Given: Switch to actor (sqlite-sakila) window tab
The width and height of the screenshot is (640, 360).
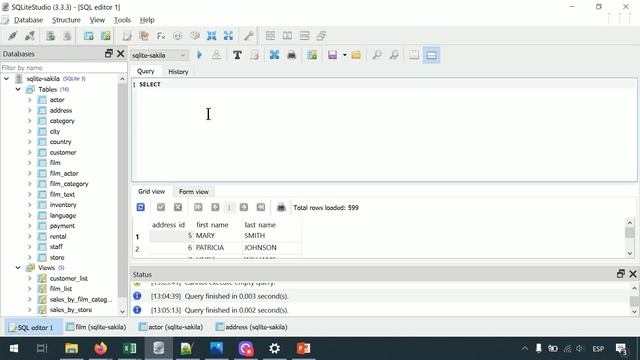Looking at the screenshot, I should (171, 327).
